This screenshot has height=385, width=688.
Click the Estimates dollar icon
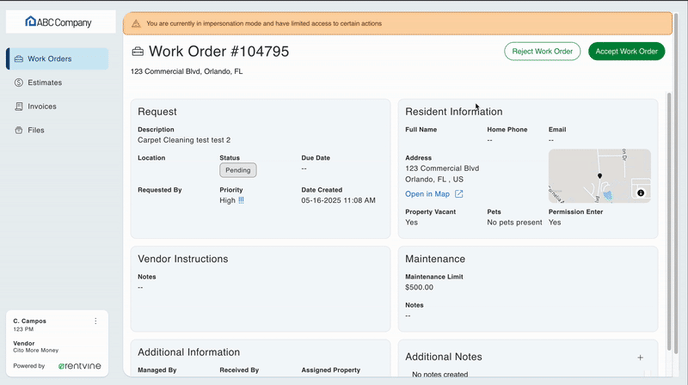tap(18, 83)
